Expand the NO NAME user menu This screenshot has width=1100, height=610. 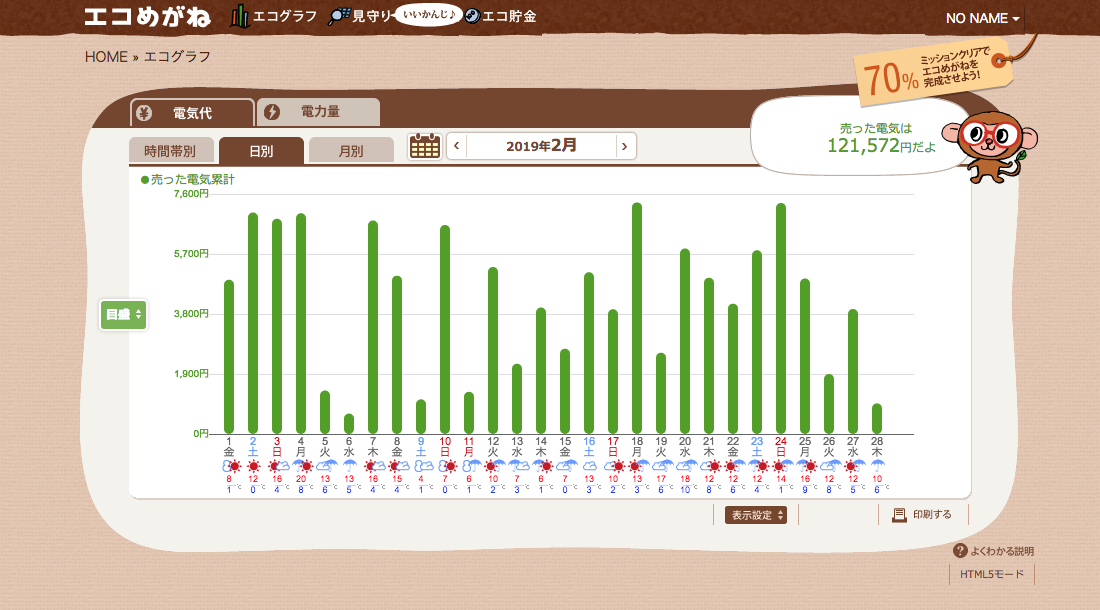[x=982, y=18]
